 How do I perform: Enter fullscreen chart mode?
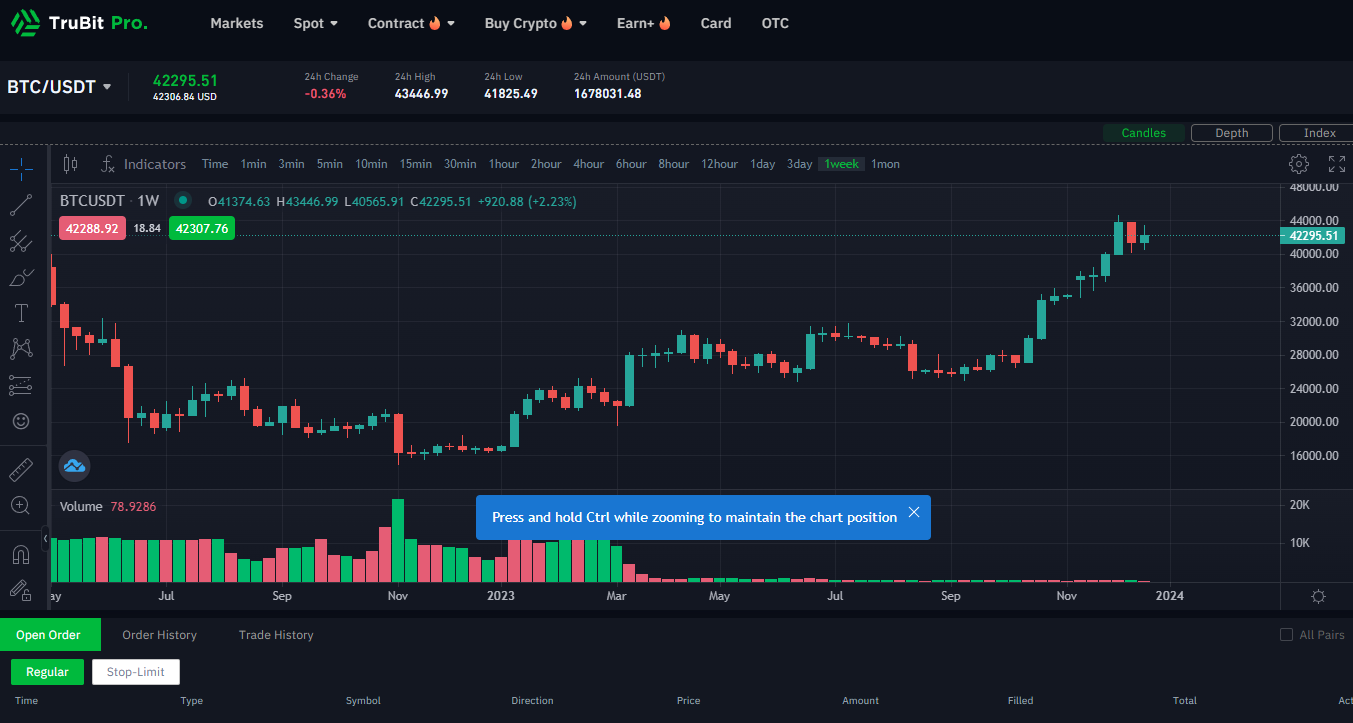[1336, 164]
